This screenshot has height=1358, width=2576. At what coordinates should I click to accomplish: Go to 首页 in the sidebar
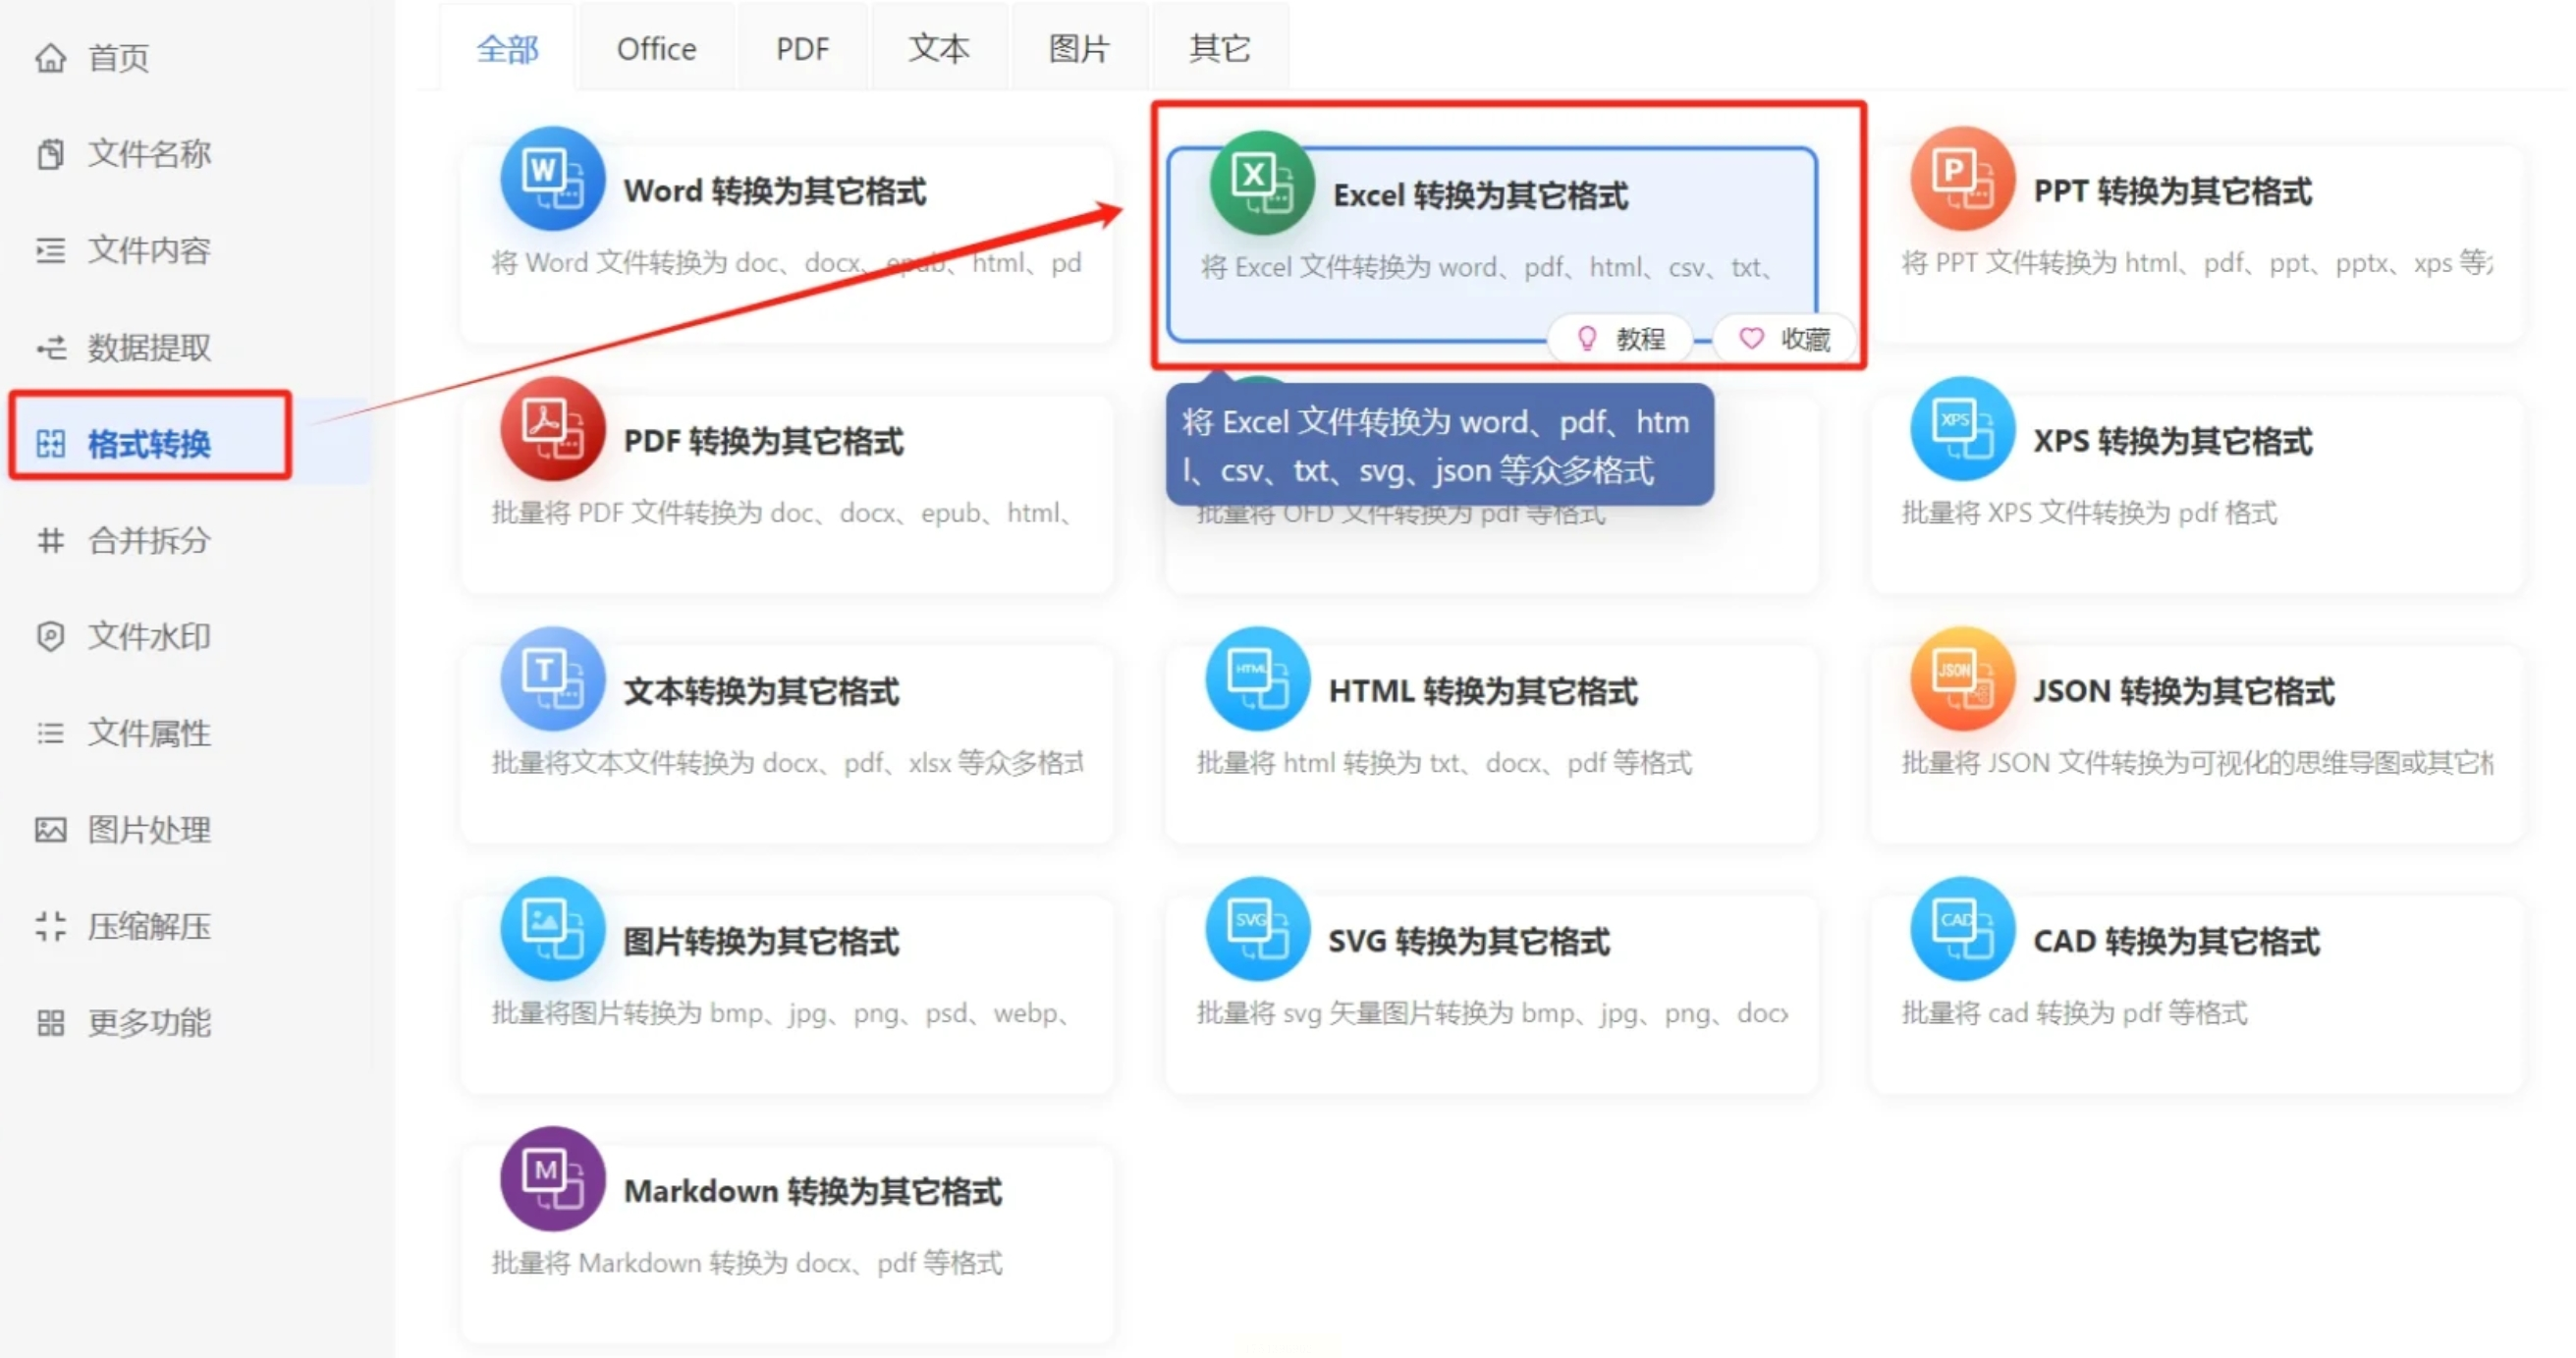[x=118, y=58]
